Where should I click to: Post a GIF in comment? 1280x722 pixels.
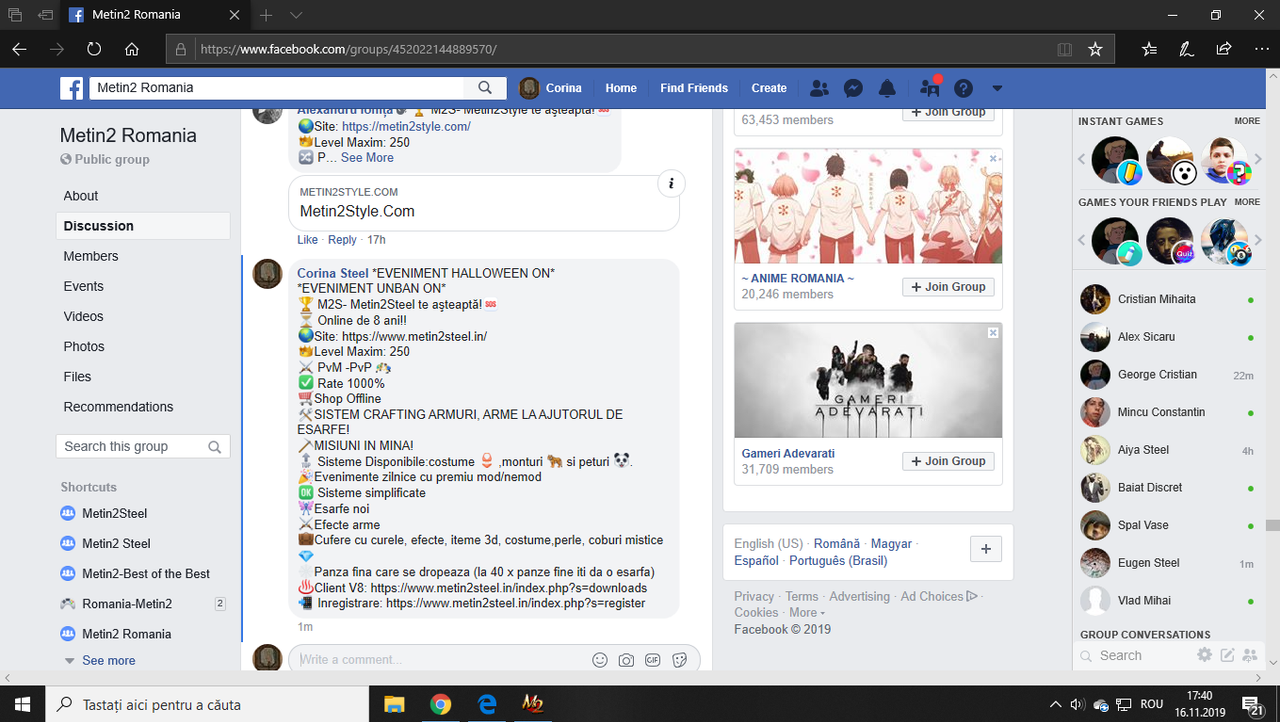click(653, 660)
